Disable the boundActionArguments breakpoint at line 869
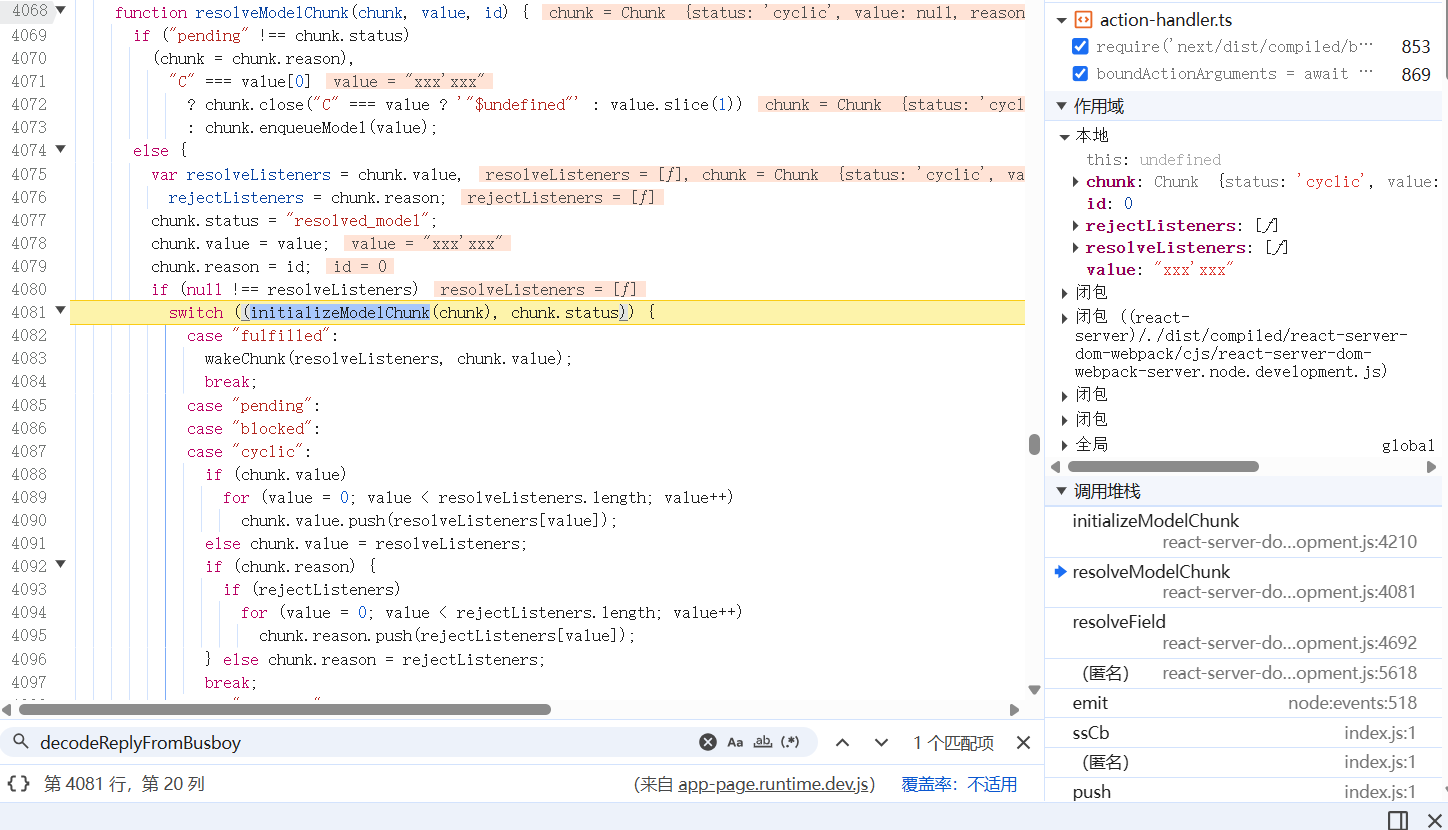This screenshot has height=830, width=1448. click(x=1080, y=73)
